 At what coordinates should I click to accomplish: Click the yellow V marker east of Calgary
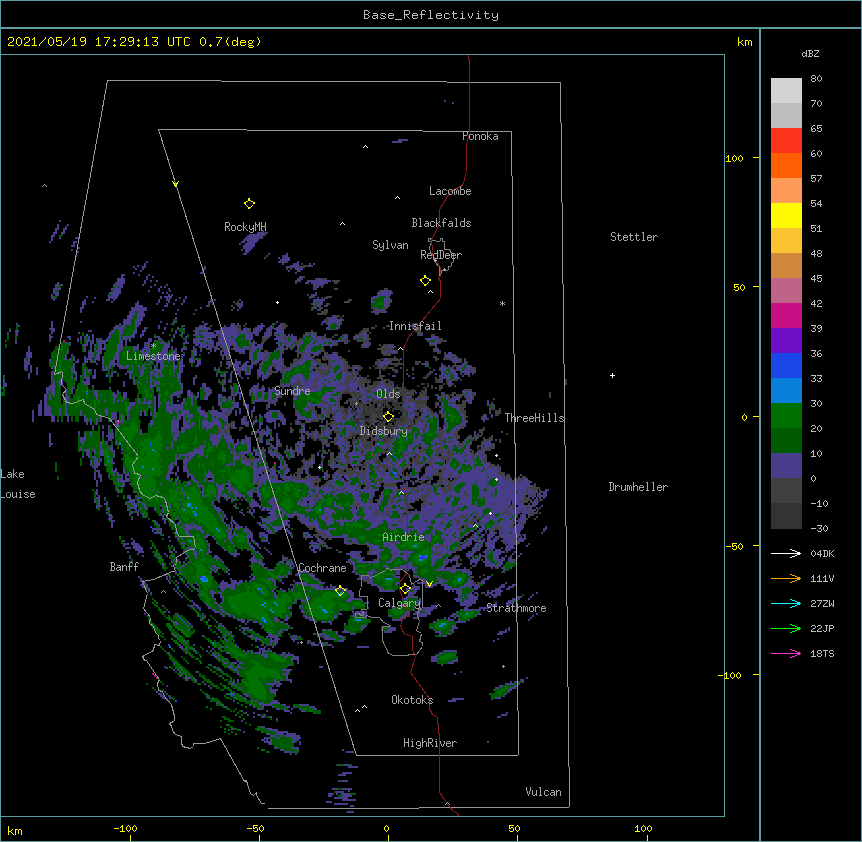(429, 584)
